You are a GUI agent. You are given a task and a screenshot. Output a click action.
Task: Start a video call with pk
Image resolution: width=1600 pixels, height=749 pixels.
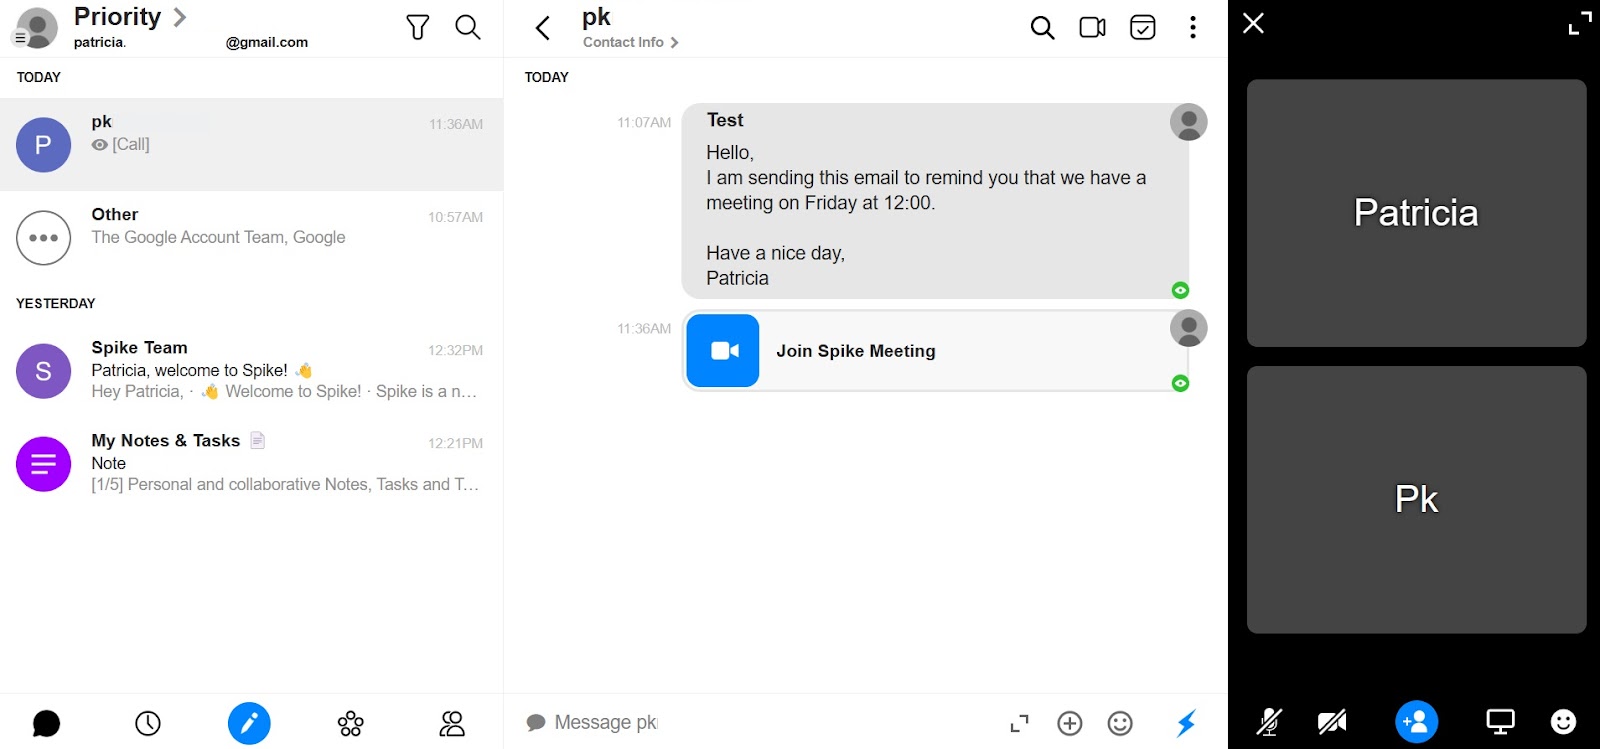1092,27
